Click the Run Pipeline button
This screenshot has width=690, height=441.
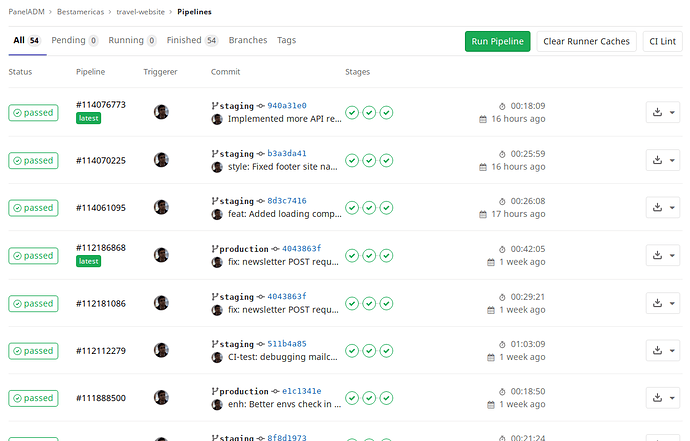tap(498, 41)
